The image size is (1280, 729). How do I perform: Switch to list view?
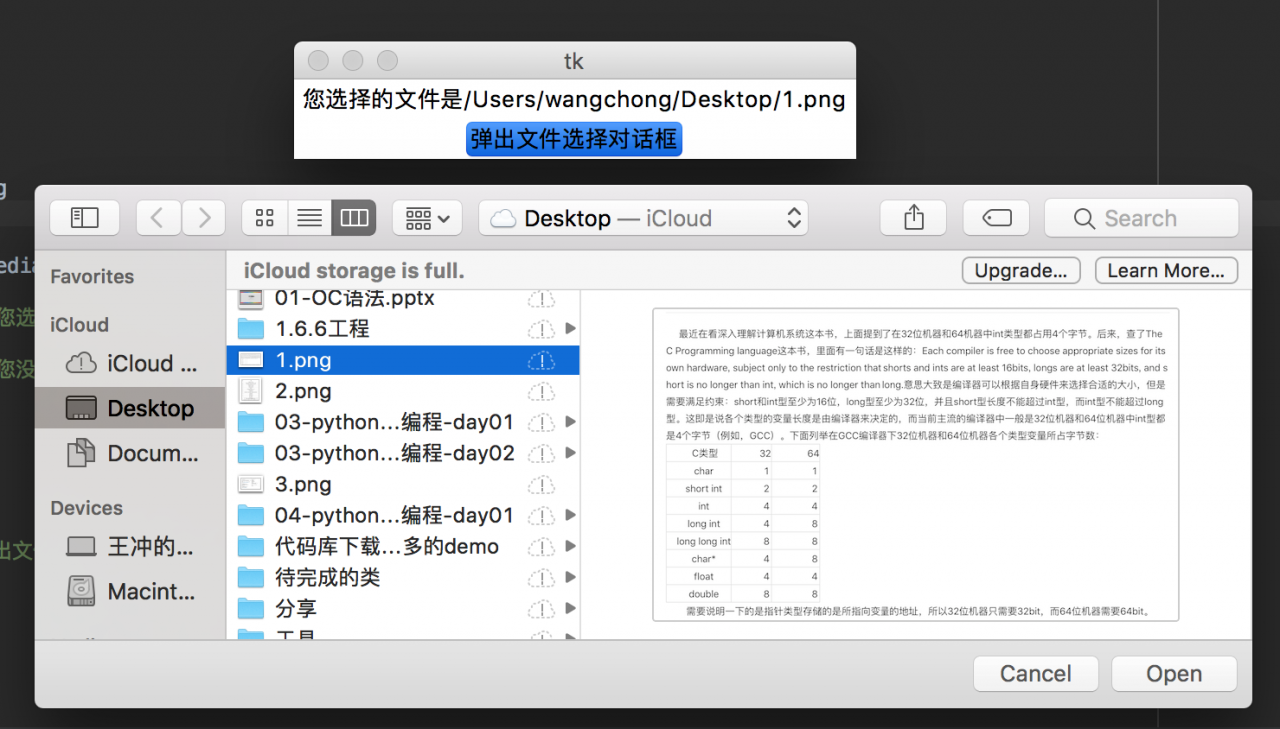pyautogui.click(x=310, y=218)
